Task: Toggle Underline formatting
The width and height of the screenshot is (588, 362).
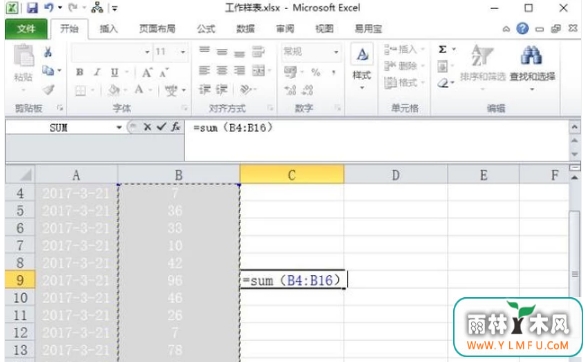Action: click(114, 72)
